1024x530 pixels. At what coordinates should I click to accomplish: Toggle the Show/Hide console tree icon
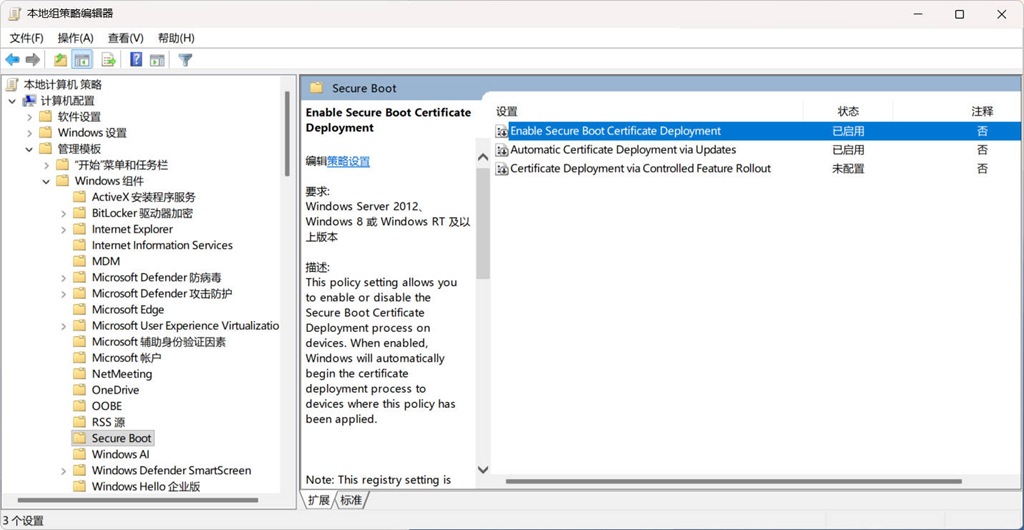click(82, 60)
